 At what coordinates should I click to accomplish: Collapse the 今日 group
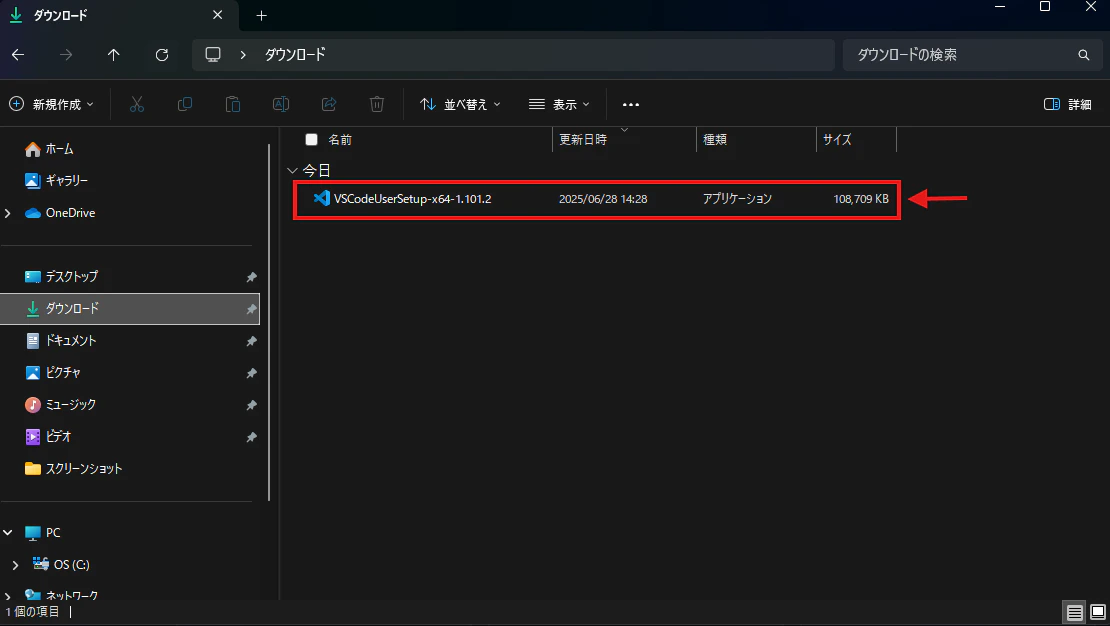coord(292,171)
